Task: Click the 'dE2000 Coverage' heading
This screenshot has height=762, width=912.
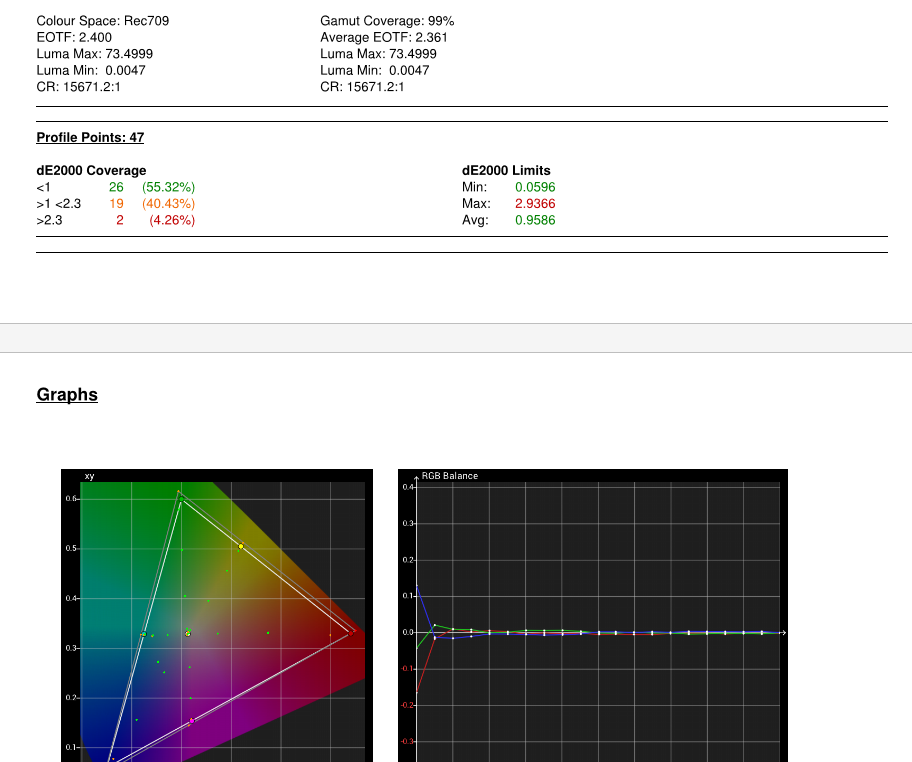Action: click(x=91, y=170)
